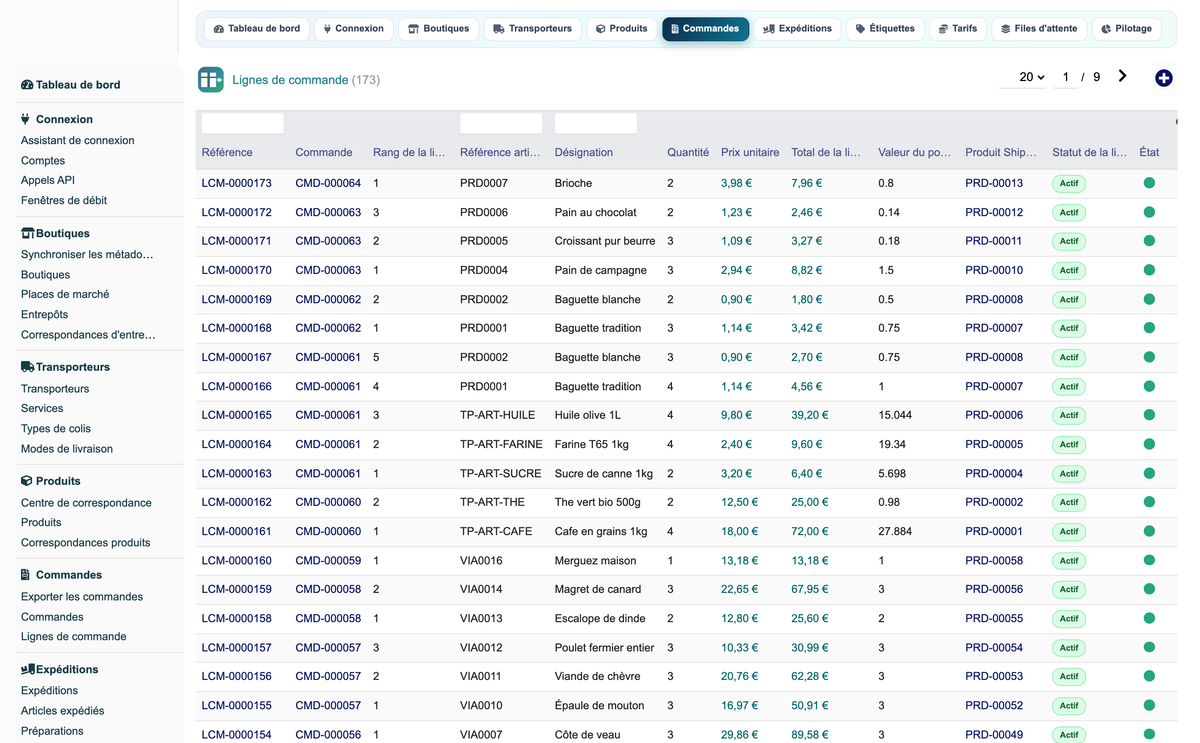Click the Huile olive 1L designation cell

pos(588,415)
